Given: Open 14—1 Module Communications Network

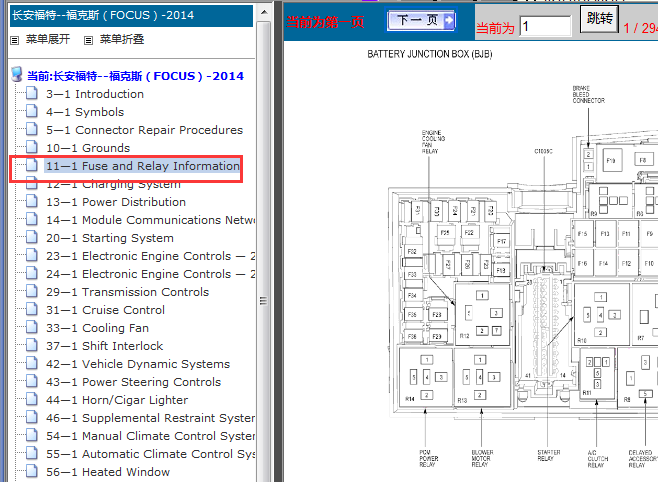Looking at the screenshot, I should pyautogui.click(x=150, y=220).
